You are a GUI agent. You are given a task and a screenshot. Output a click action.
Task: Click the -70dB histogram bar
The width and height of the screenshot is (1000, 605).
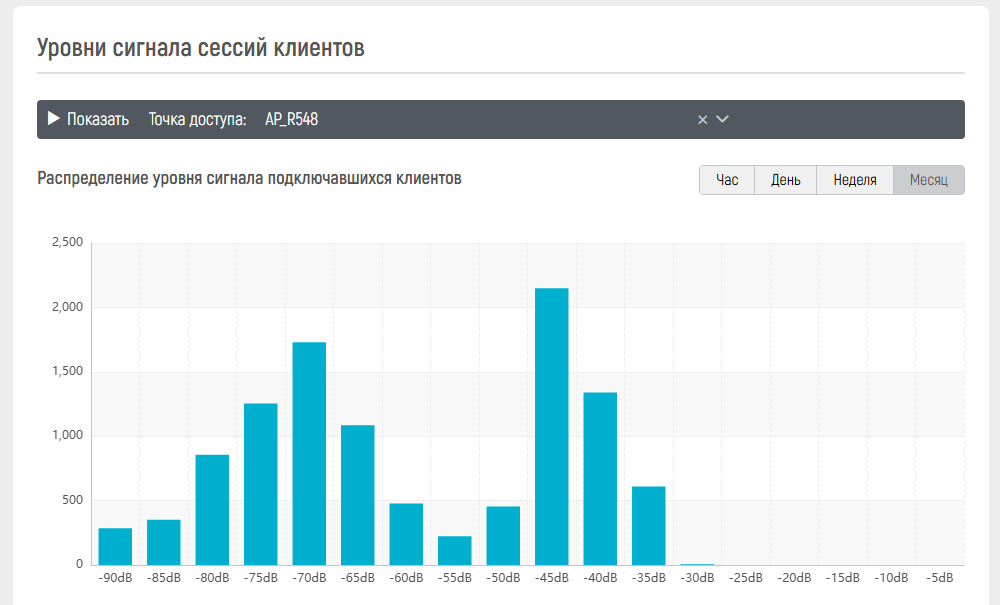point(309,453)
